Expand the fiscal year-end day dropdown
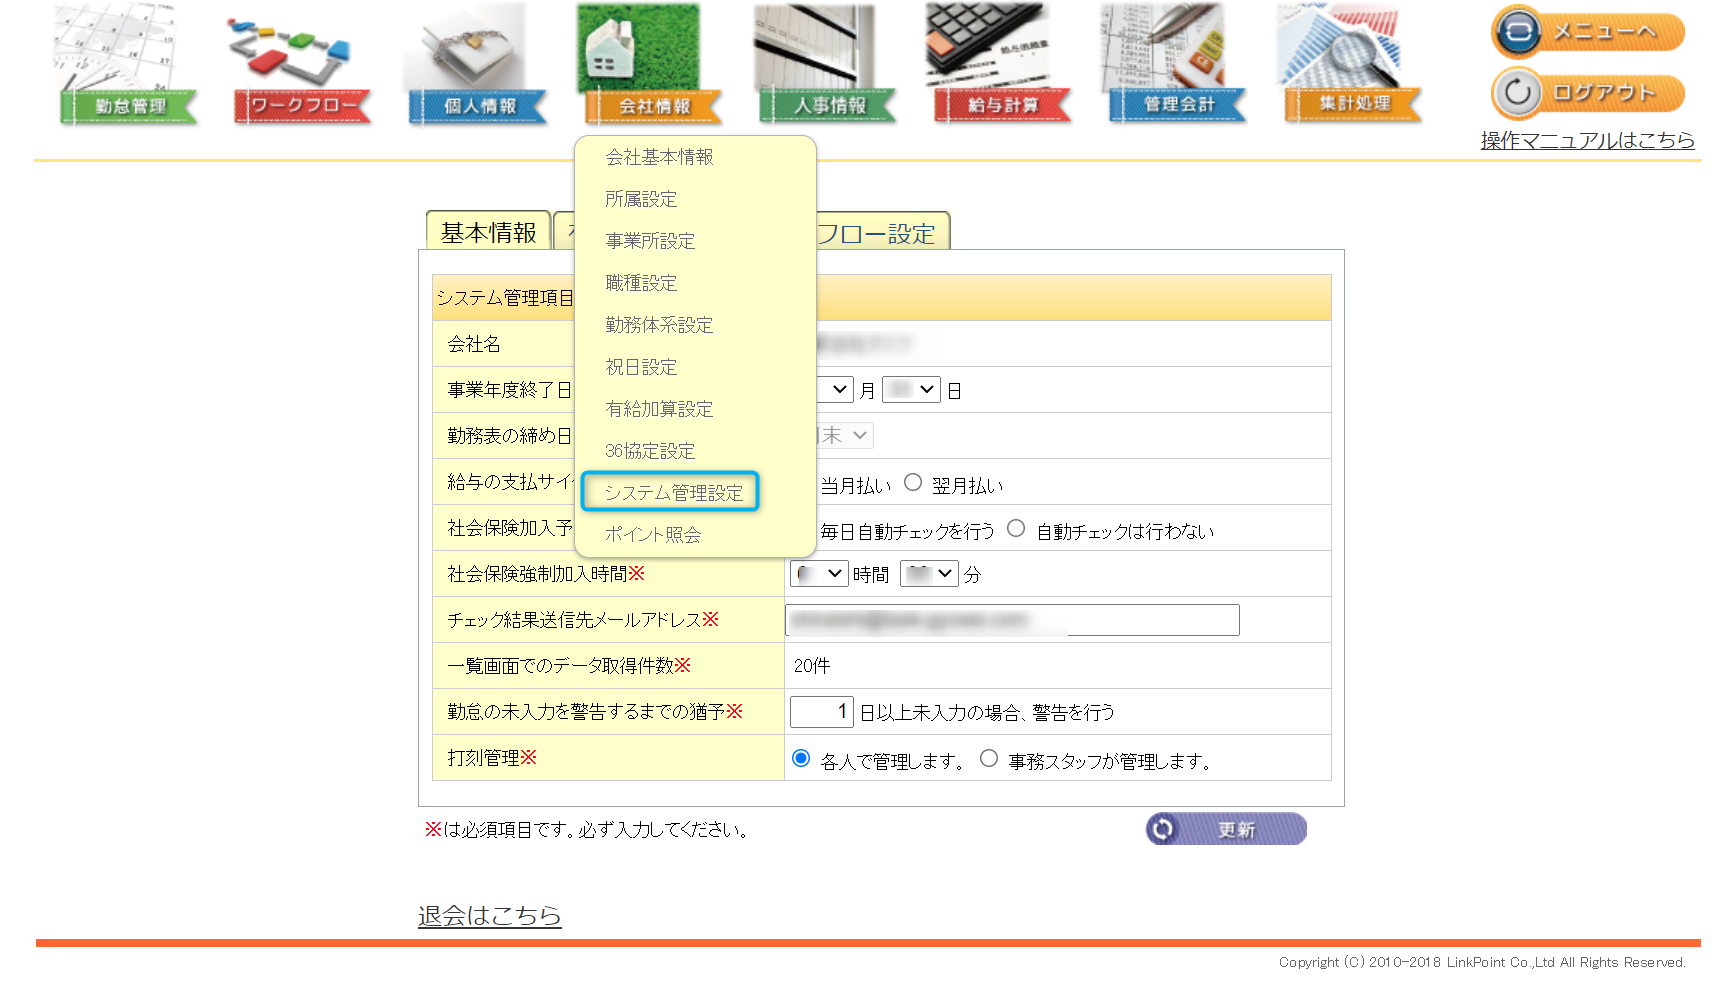 [x=911, y=389]
